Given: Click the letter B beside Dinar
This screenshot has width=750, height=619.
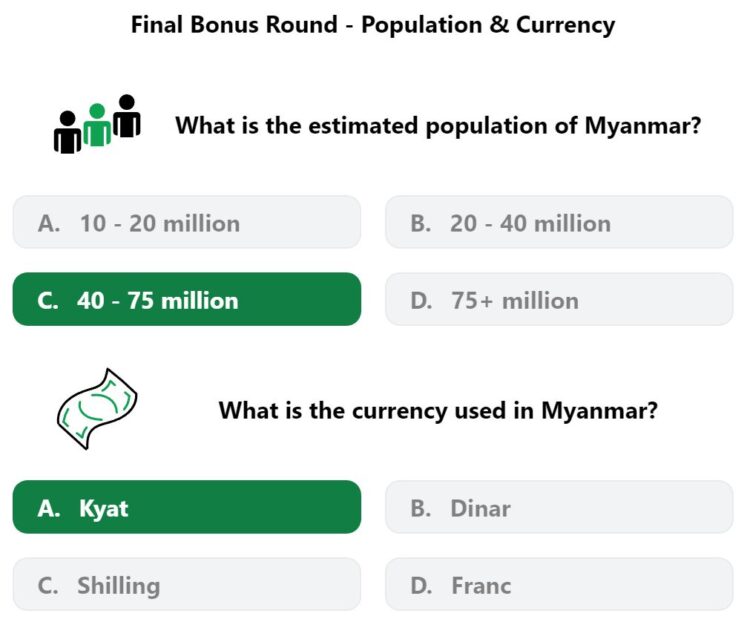Looking at the screenshot, I should pos(421,508).
